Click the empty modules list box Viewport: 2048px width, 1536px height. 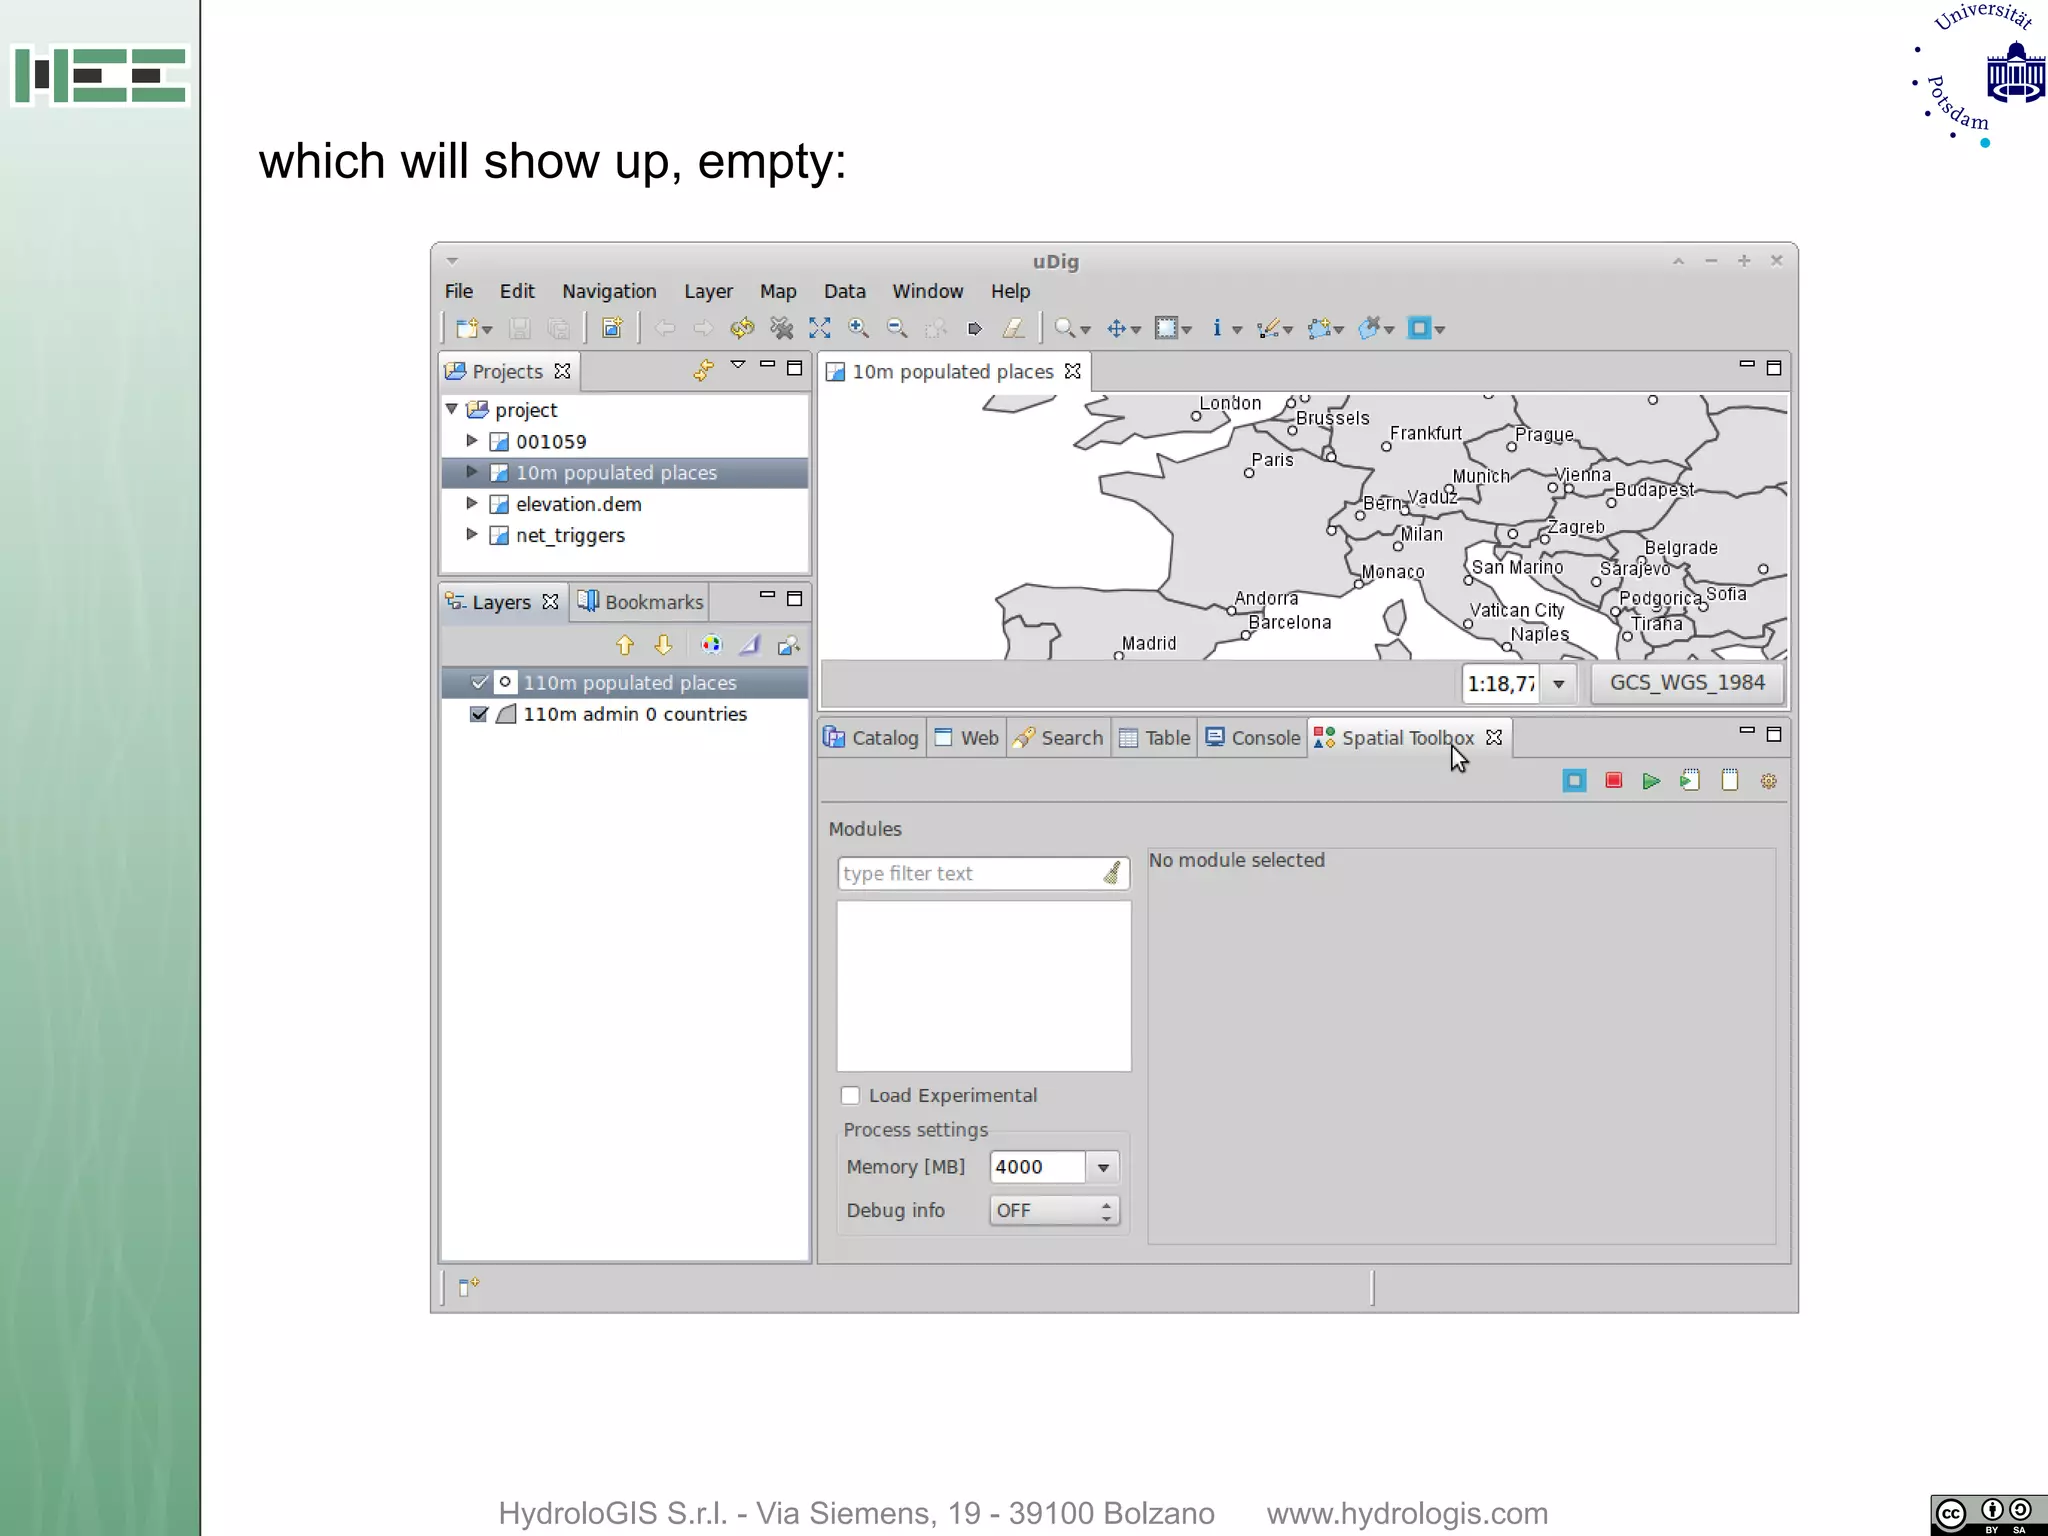984,986
